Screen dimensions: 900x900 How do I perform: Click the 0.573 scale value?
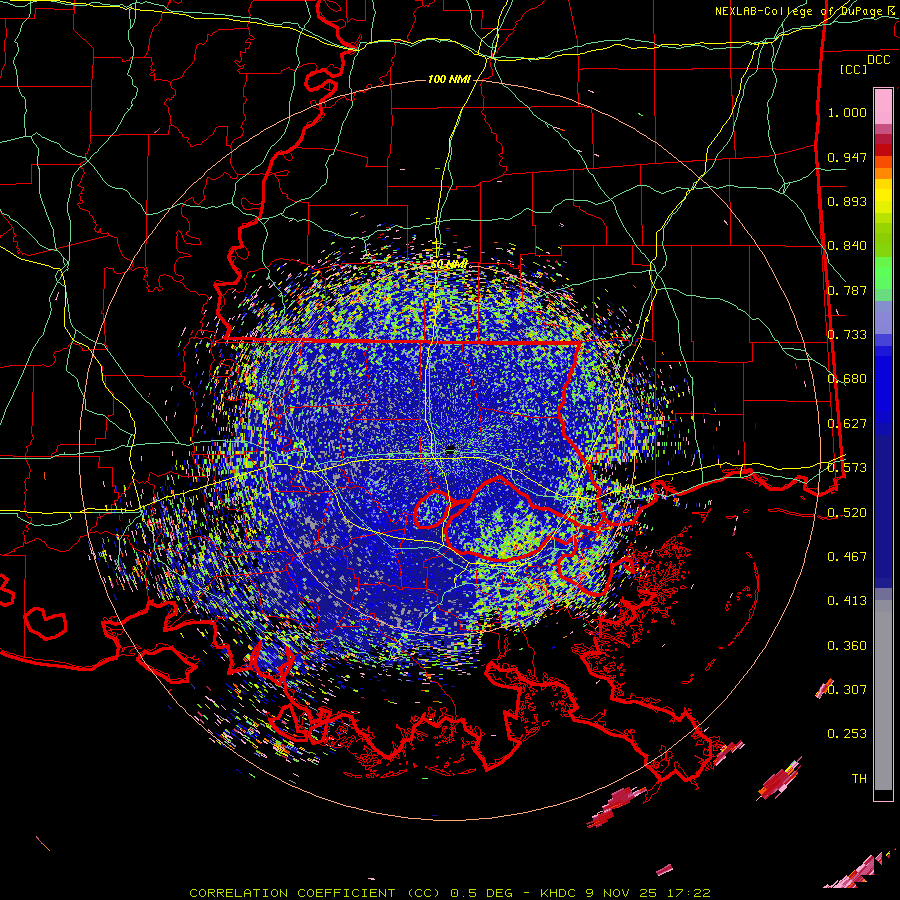tap(847, 468)
